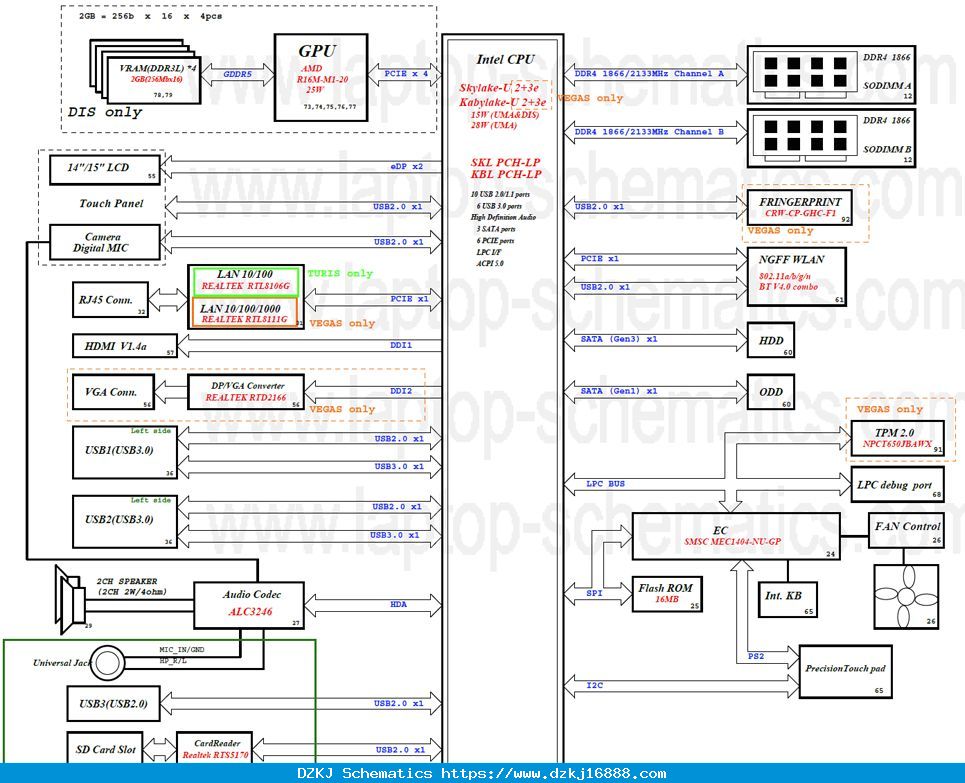Click the Universal Jack circle symbol

[108, 663]
